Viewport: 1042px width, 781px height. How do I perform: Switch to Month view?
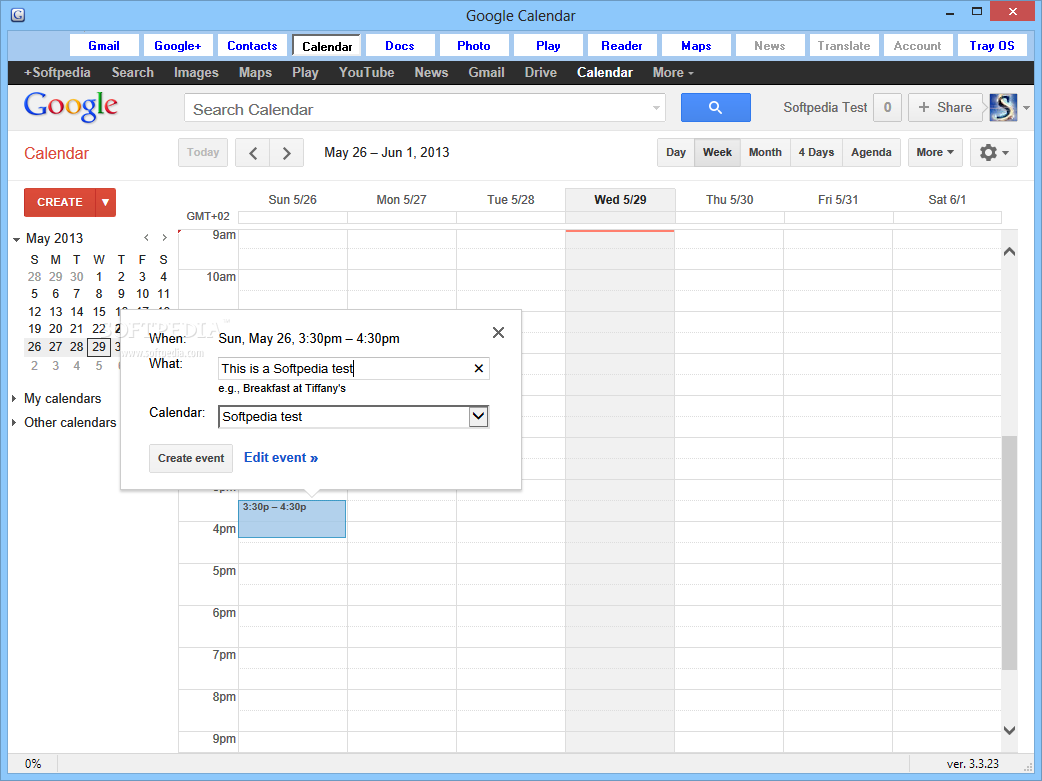point(766,152)
